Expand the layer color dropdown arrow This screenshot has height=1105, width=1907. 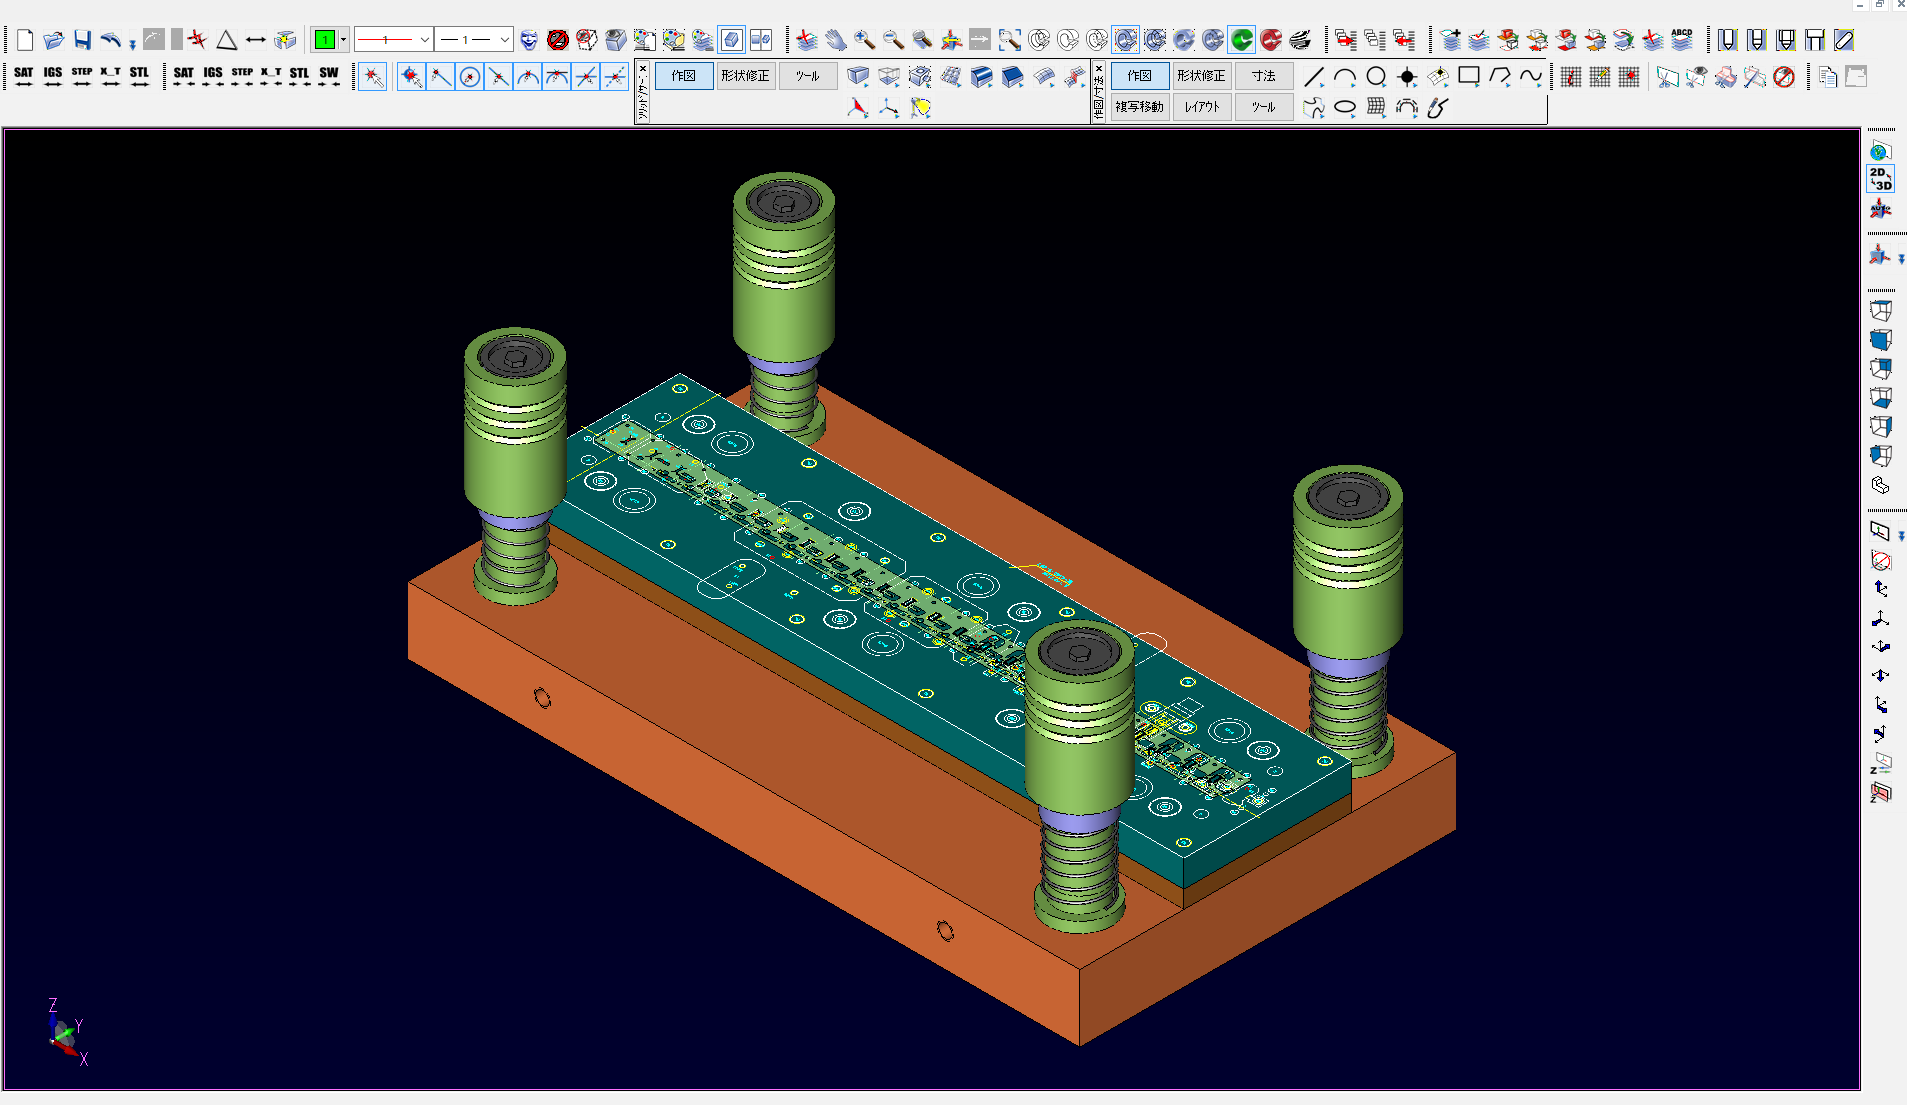pos(343,40)
